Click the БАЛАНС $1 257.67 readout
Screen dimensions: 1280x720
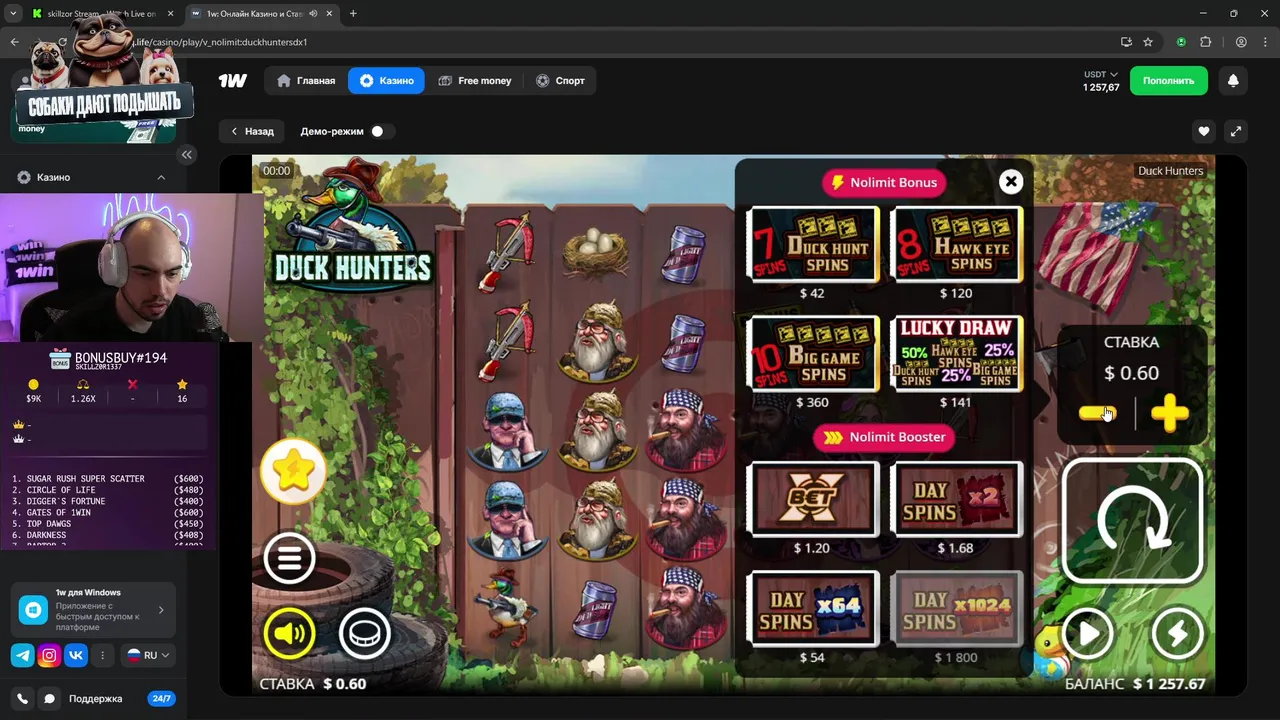(1135, 684)
